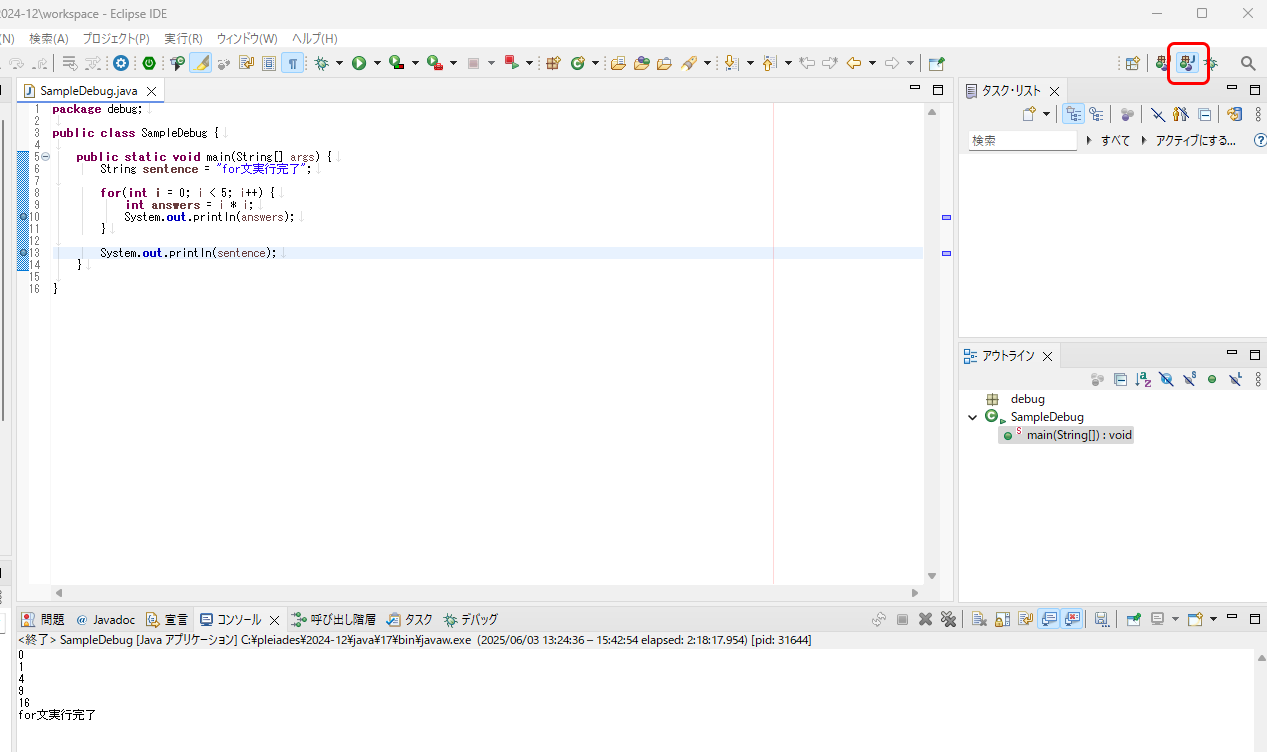Collapse all in task list toolbar
This screenshot has height=753, width=1267.
coord(1205,115)
